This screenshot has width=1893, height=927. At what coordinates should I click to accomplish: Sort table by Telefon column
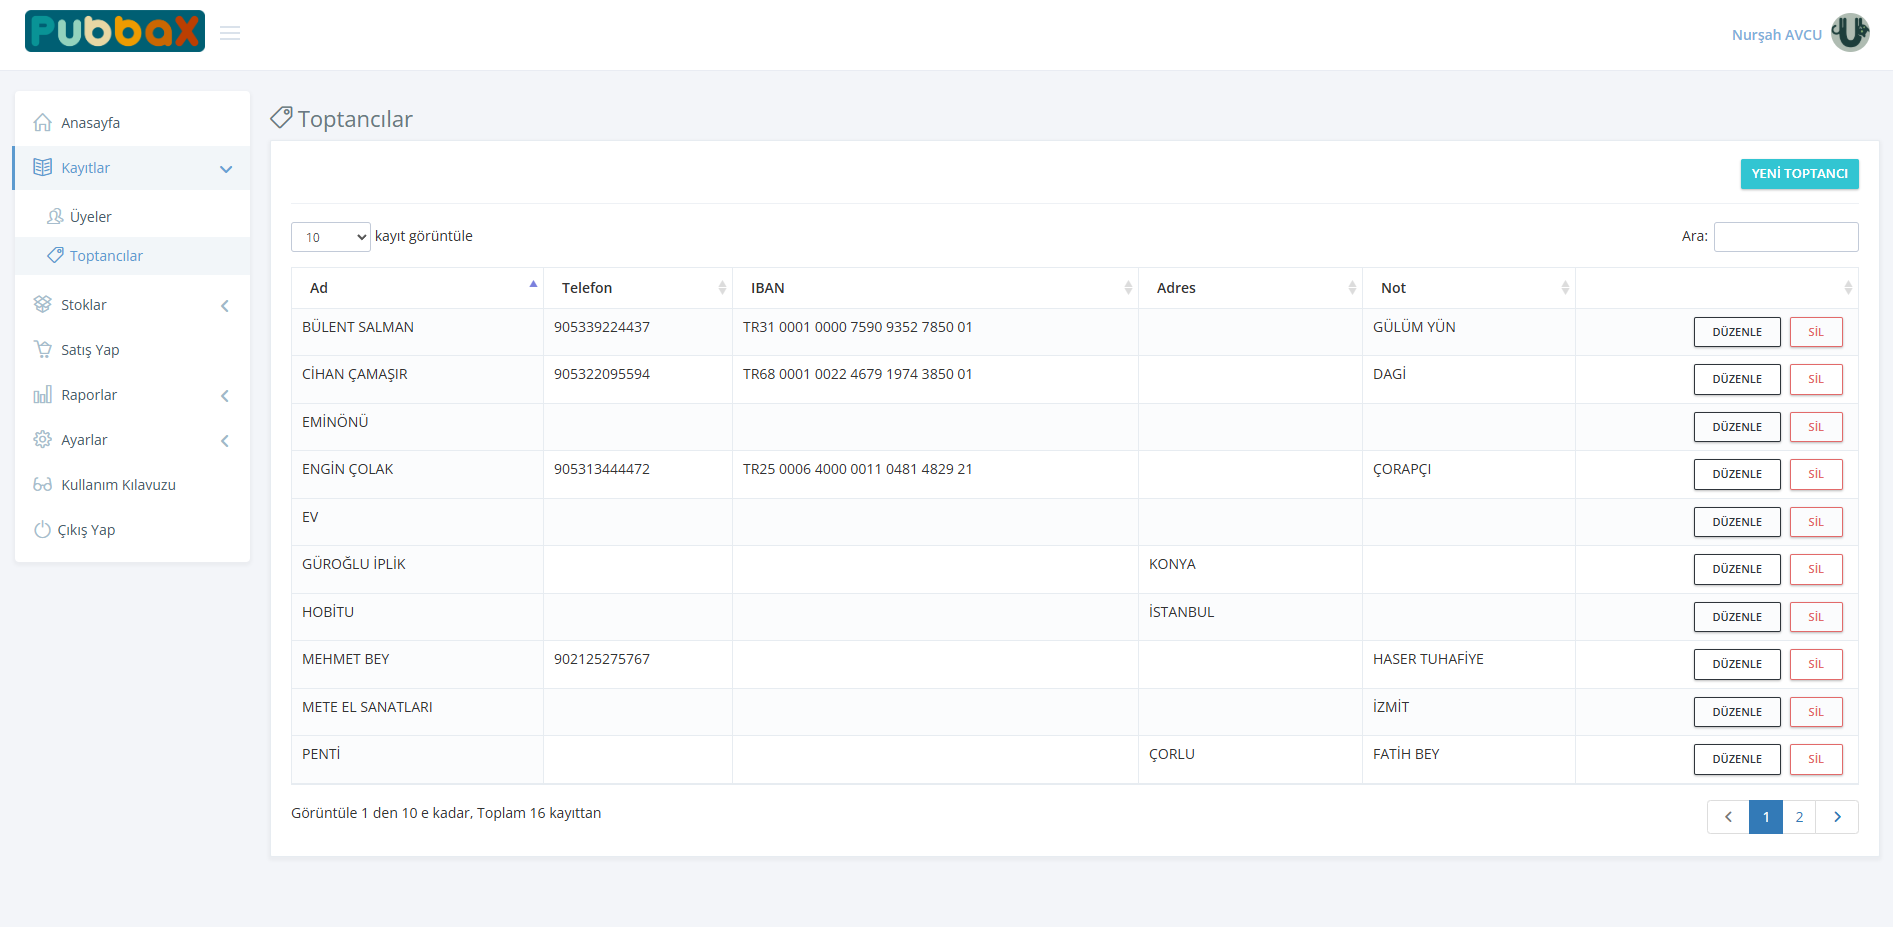click(x=637, y=288)
